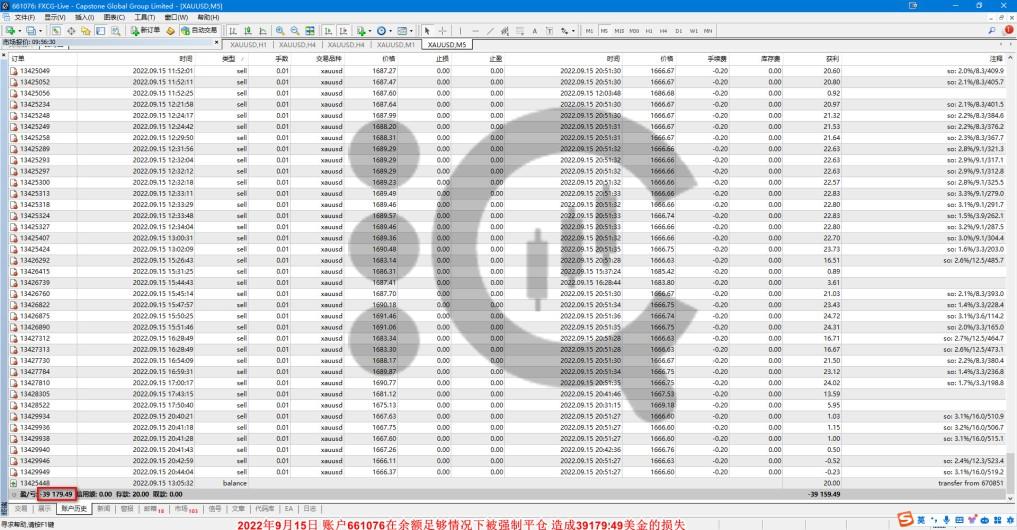The width and height of the screenshot is (1017, 530).
Task: Select the crosshair cursor tool
Action: pyautogui.click(x=441, y=31)
